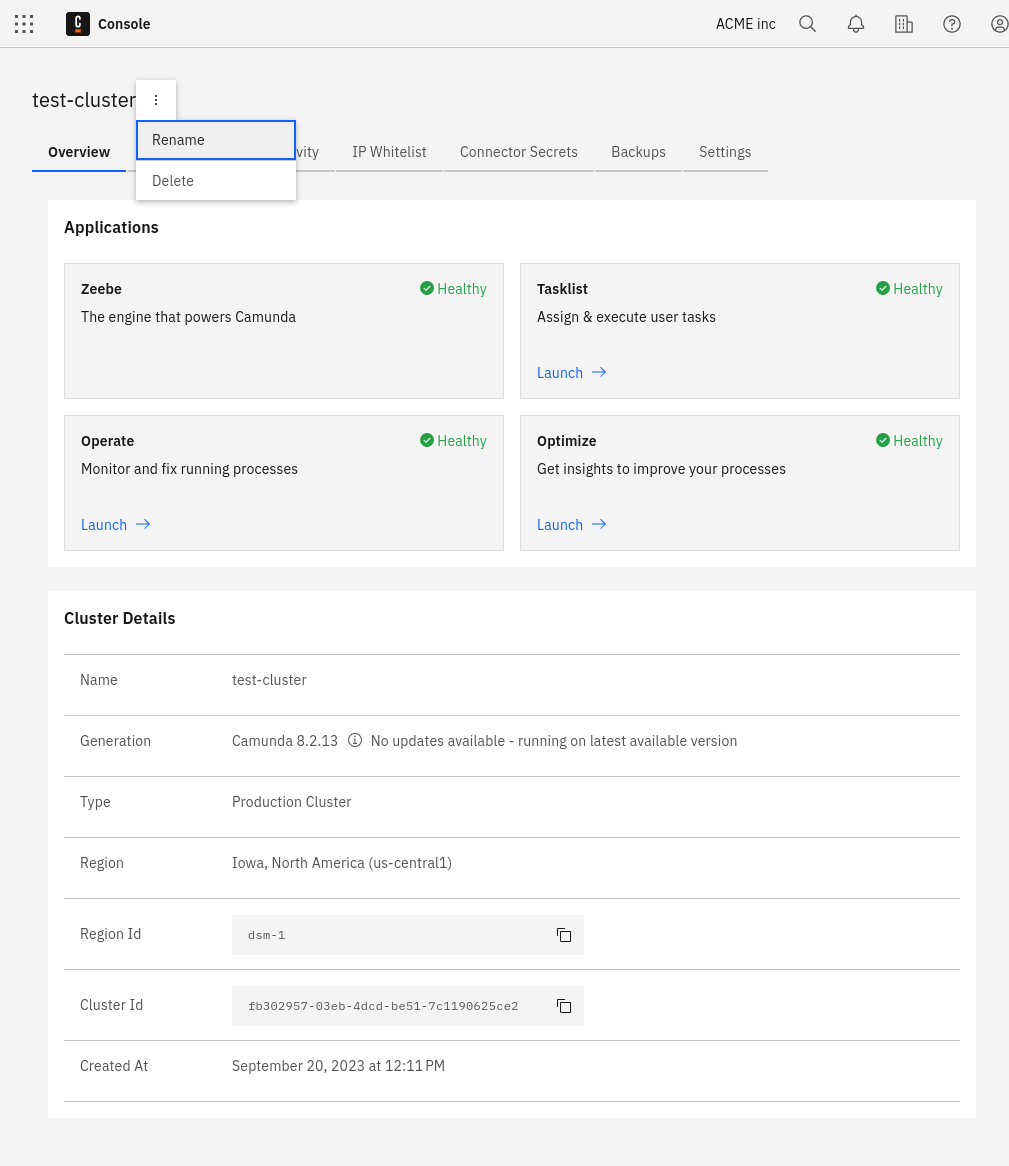Click the arrow beside Operate Launch
This screenshot has height=1166, width=1009.
(143, 524)
